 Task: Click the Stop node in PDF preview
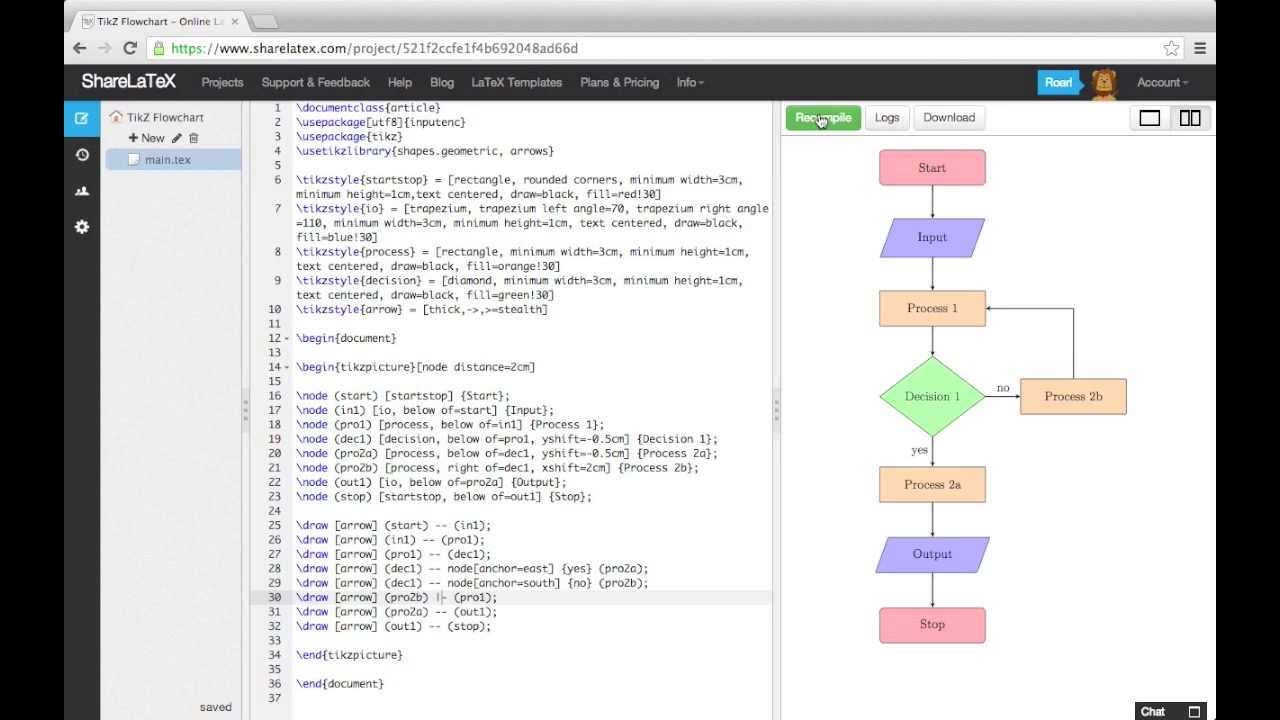tap(932, 624)
